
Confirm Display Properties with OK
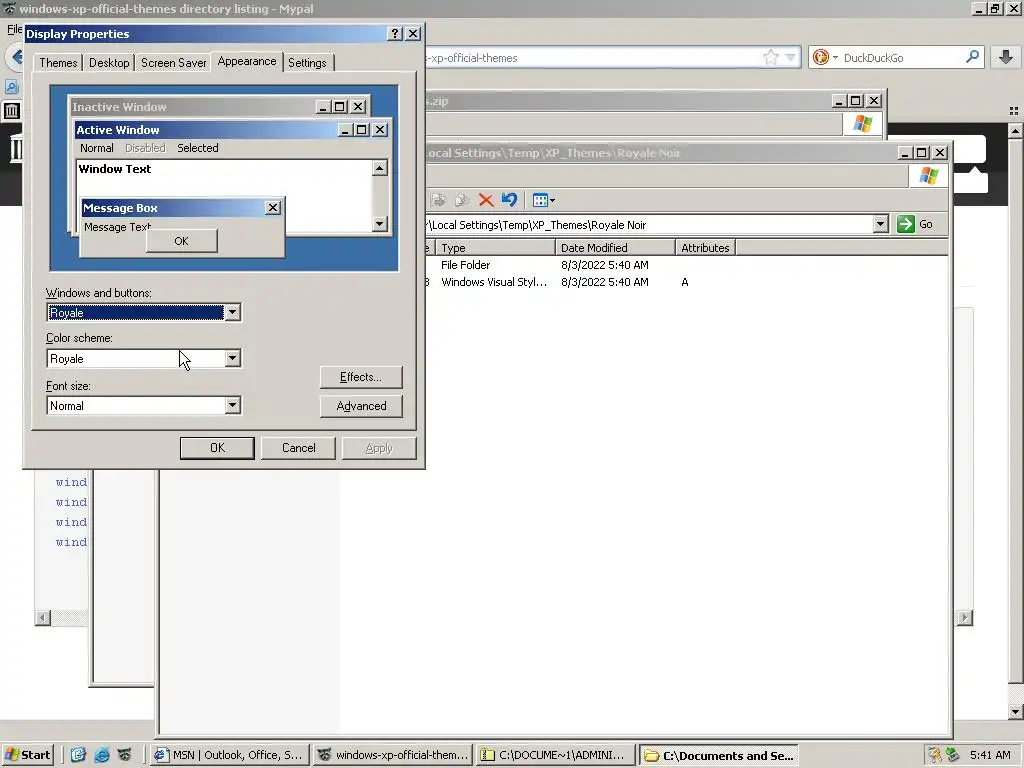click(x=217, y=448)
